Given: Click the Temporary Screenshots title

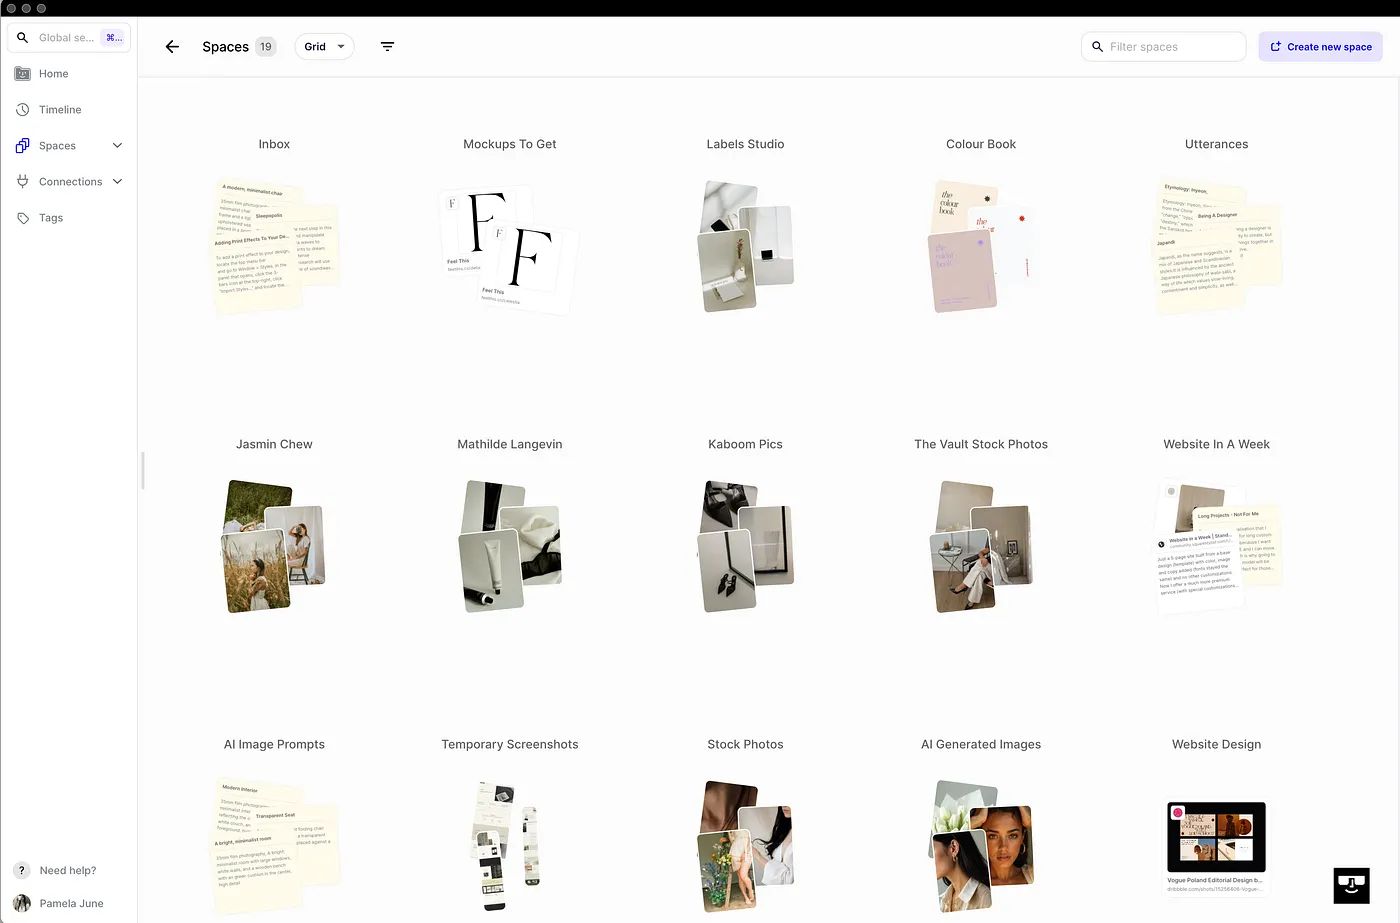Looking at the screenshot, I should pyautogui.click(x=510, y=744).
